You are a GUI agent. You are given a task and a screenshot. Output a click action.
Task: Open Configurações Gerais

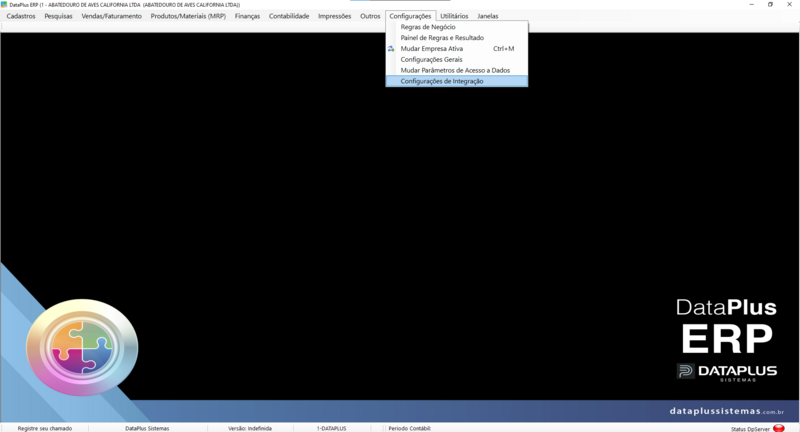click(x=457, y=59)
